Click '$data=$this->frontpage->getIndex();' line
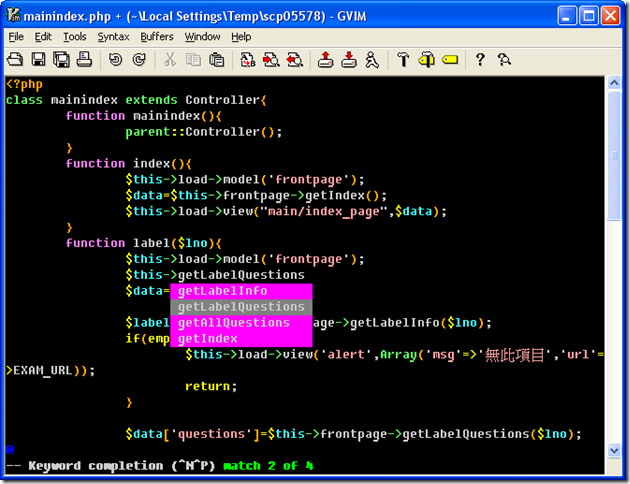This screenshot has height=484, width=630. pos(256,196)
